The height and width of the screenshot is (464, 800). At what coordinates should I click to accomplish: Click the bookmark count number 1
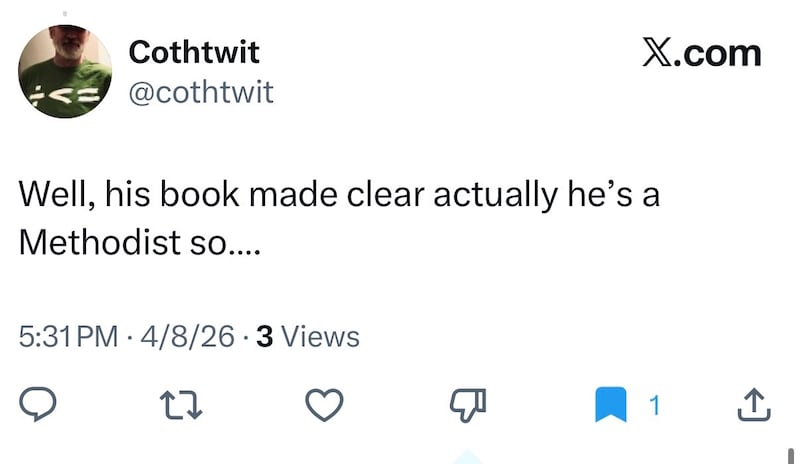pos(654,404)
